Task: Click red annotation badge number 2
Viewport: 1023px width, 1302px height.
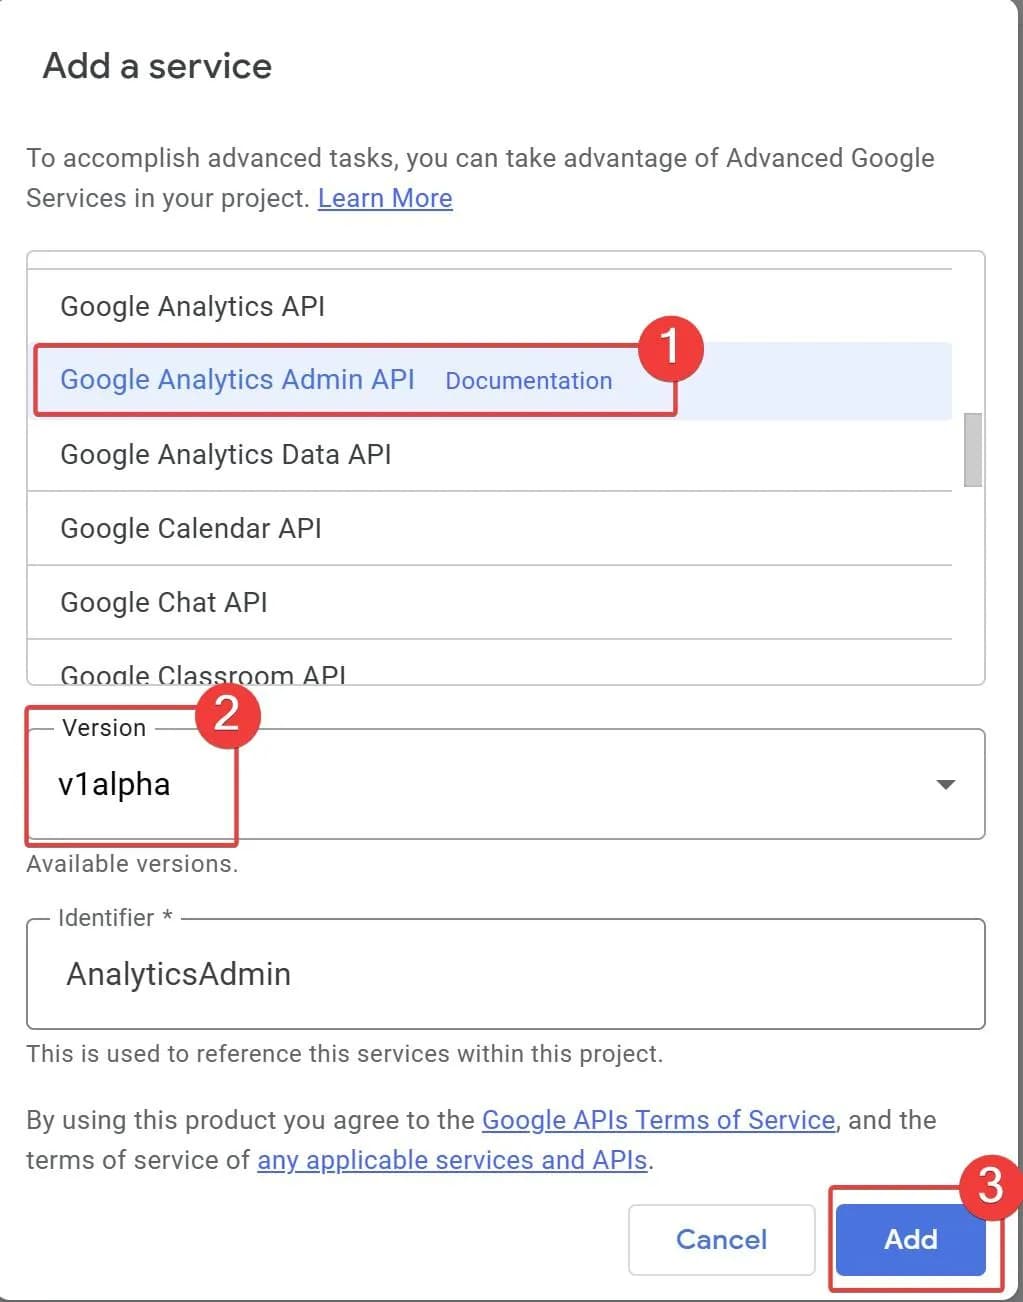Action: (x=227, y=714)
